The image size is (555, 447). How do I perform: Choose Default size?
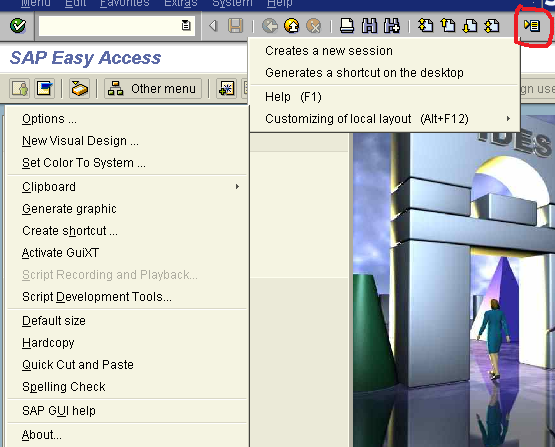point(127,321)
